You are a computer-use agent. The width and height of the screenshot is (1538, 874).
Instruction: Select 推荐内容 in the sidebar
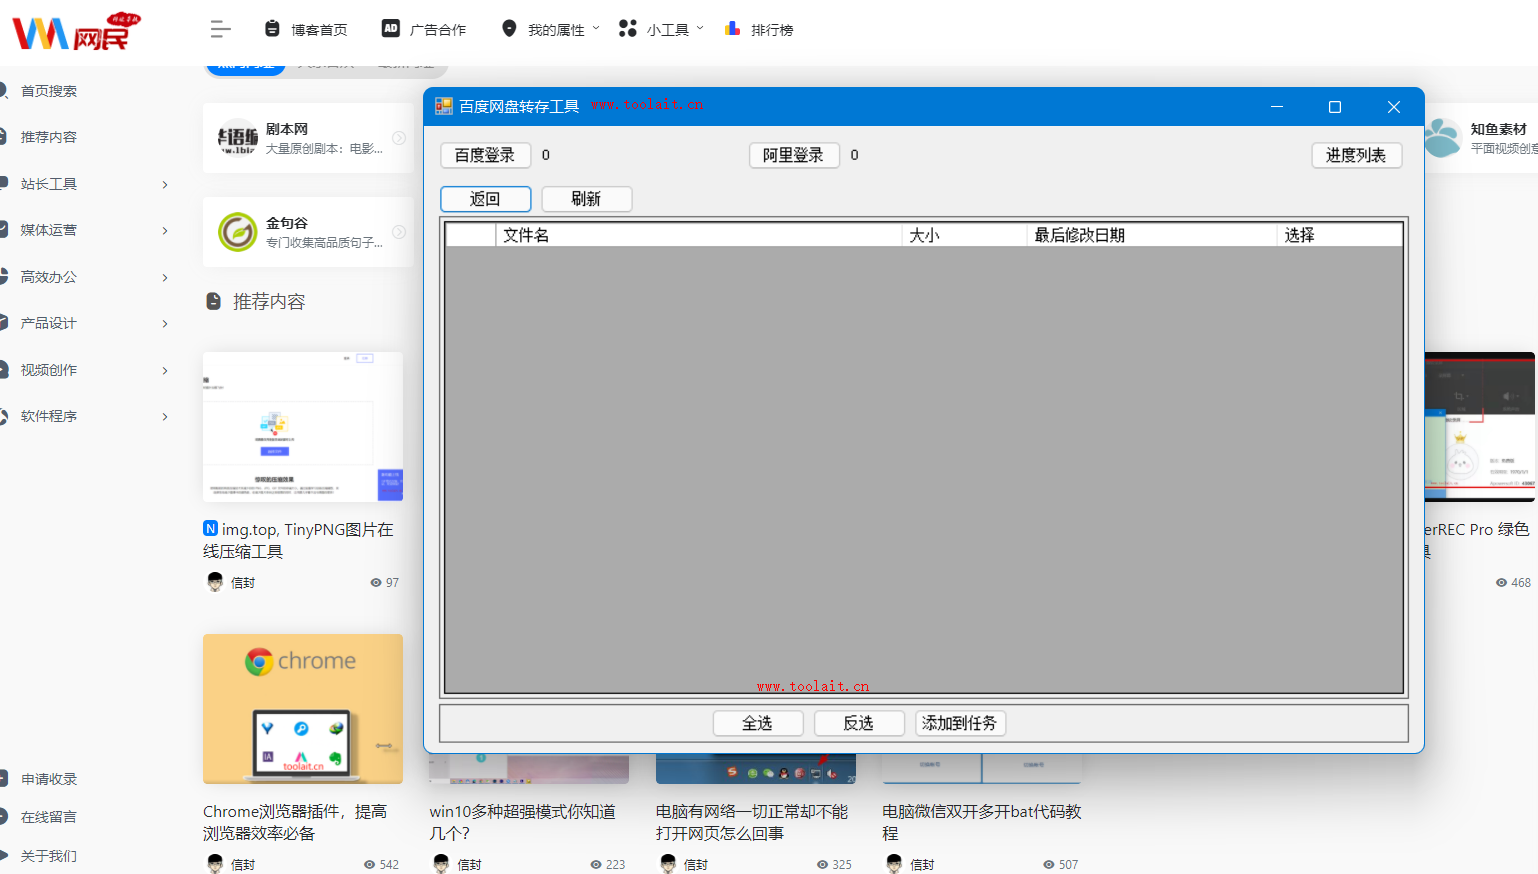[49, 137]
